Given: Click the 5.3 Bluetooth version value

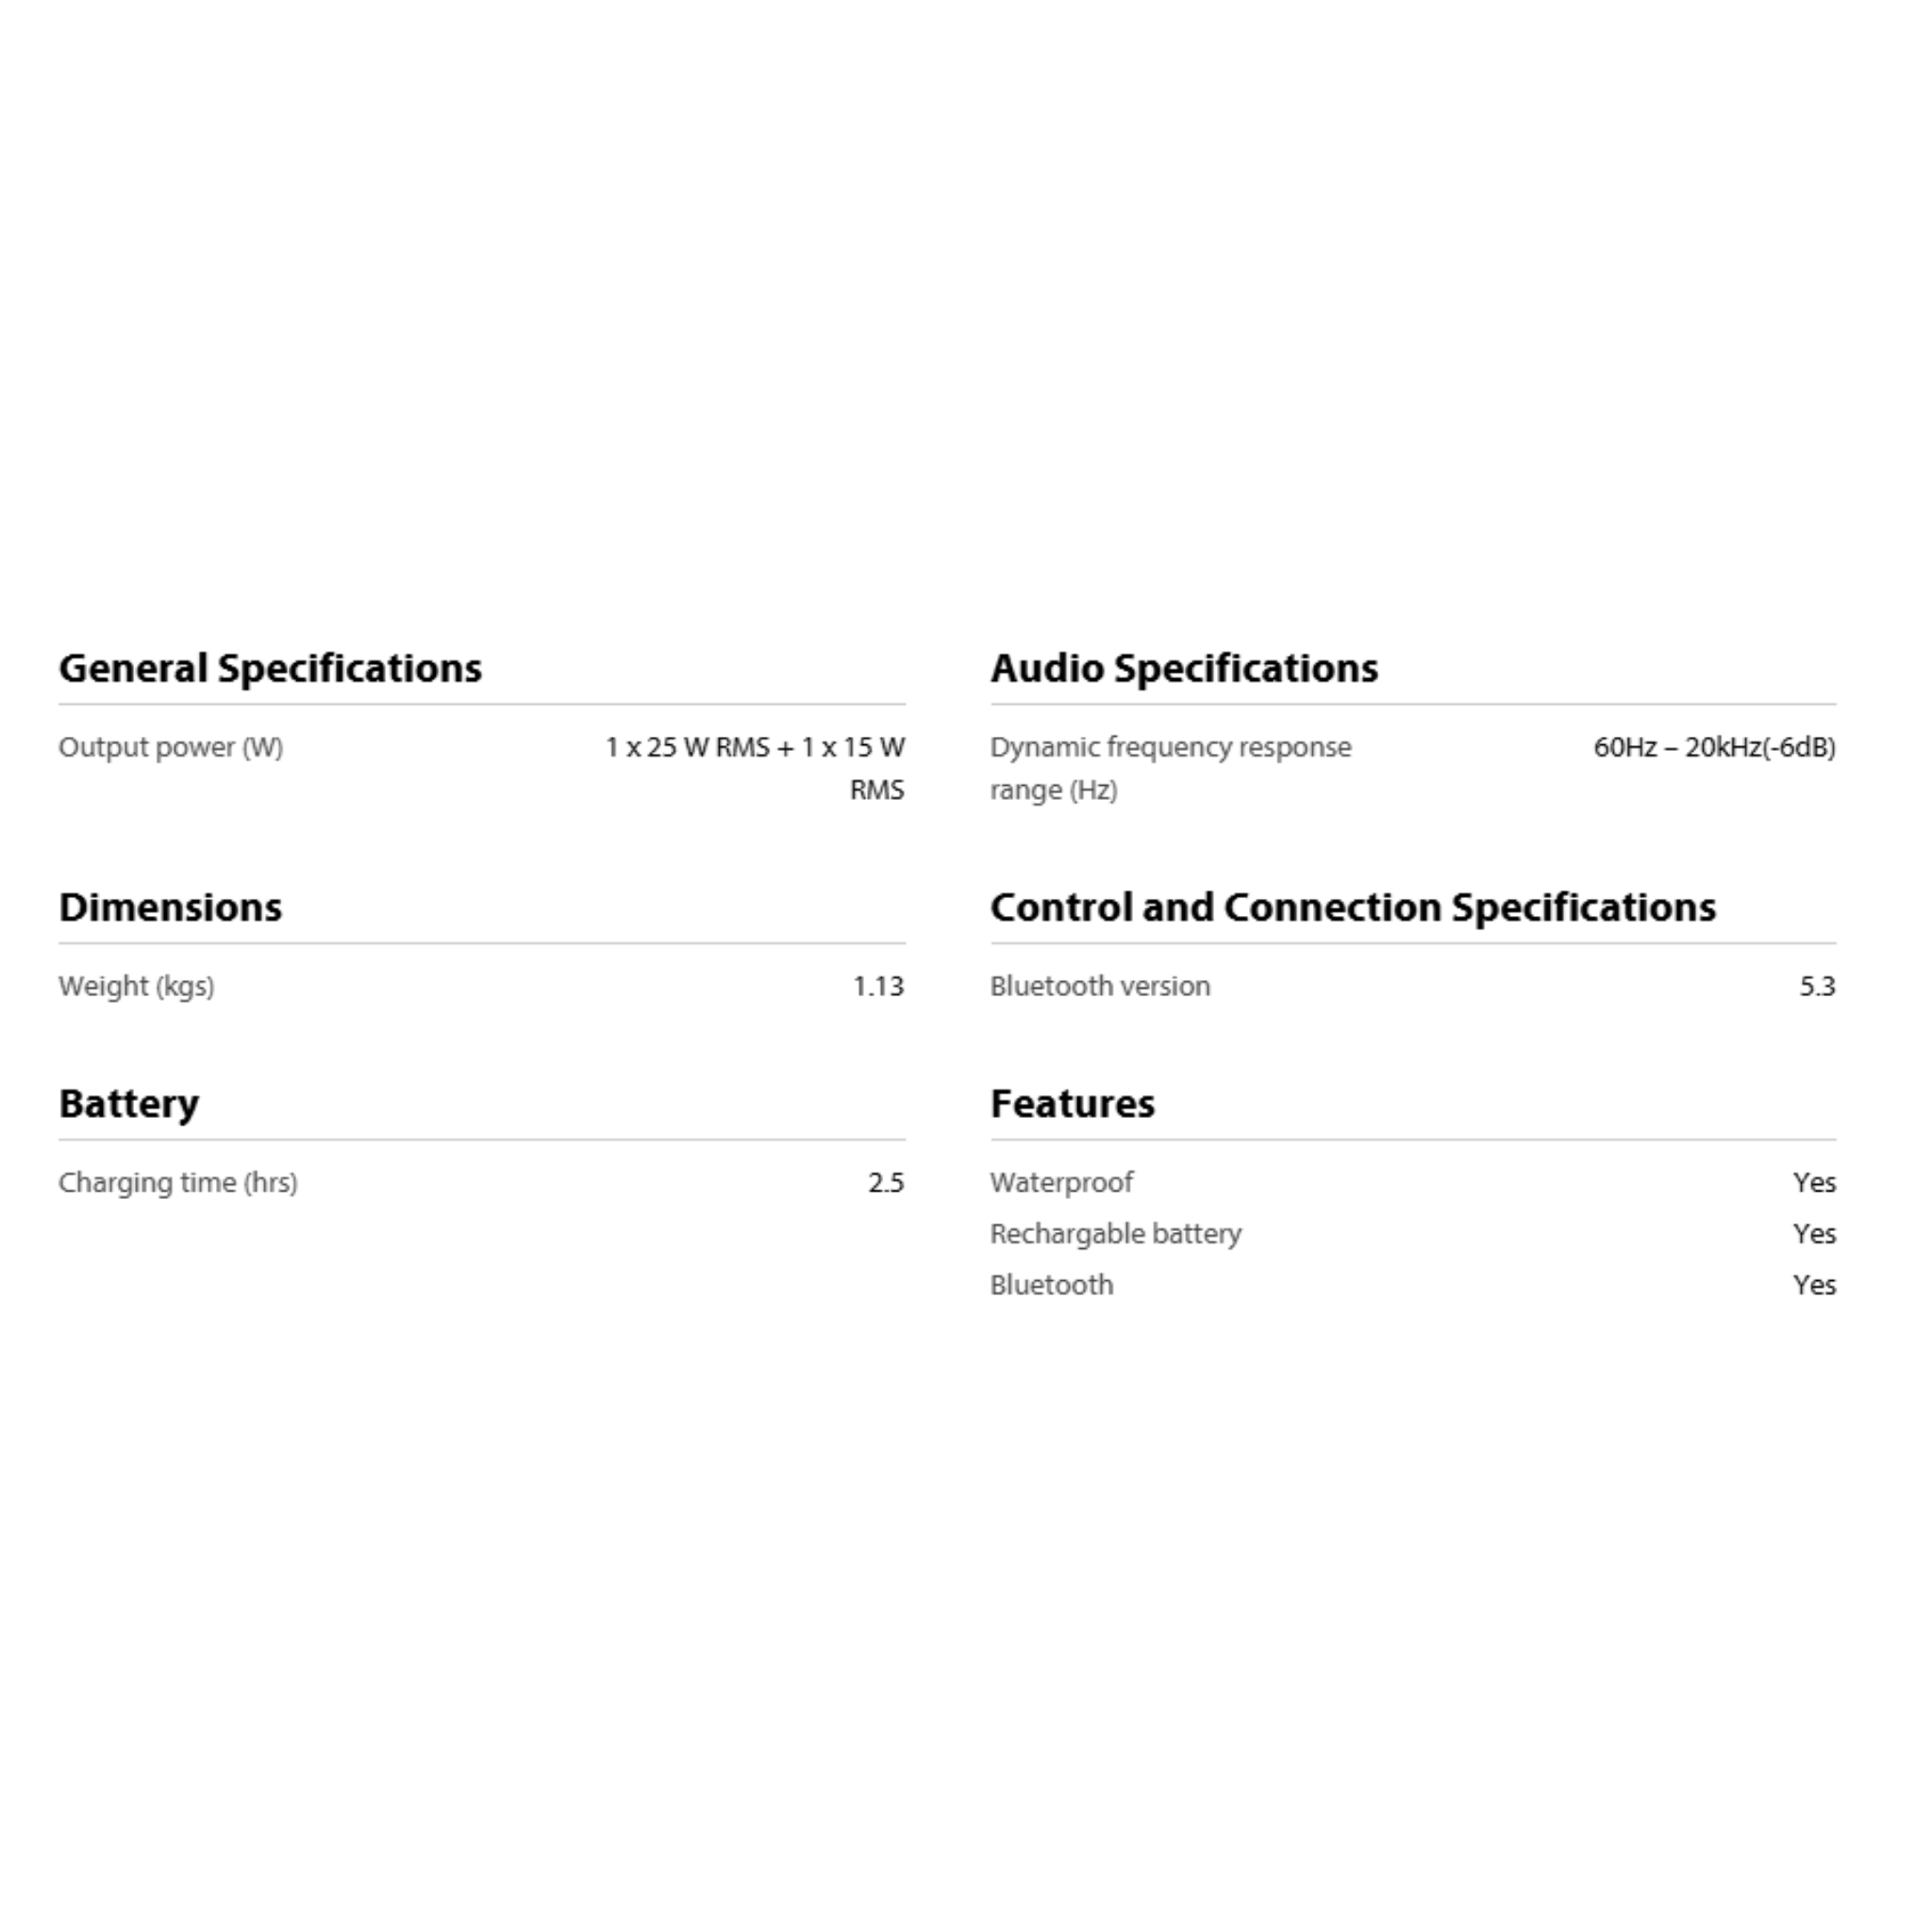Looking at the screenshot, I should (1817, 986).
